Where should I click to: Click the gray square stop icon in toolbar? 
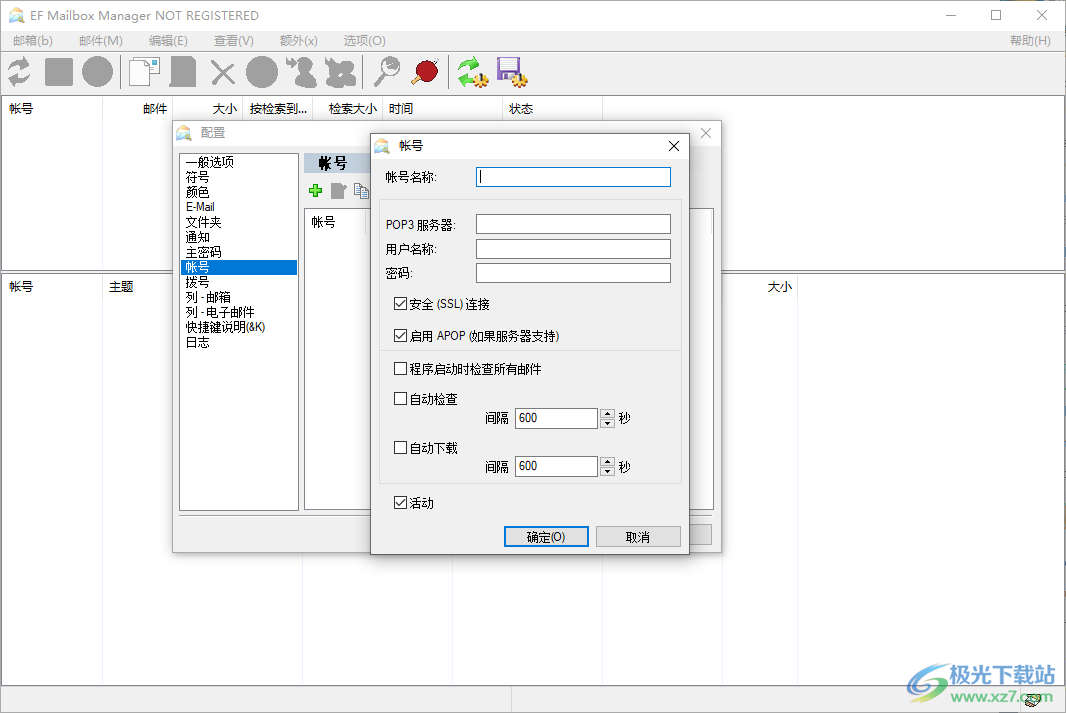click(x=58, y=72)
